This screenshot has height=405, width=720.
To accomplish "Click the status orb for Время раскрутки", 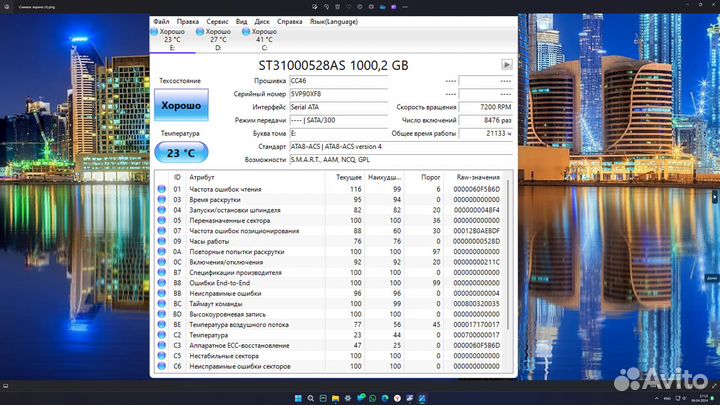I will pyautogui.click(x=162, y=199).
